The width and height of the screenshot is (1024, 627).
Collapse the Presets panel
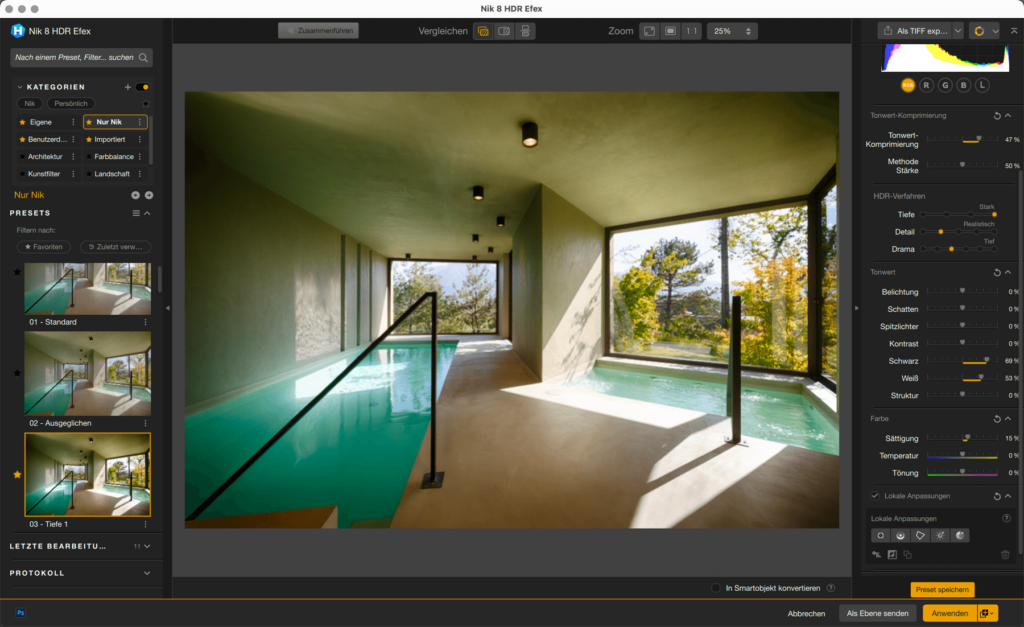pyautogui.click(x=148, y=214)
